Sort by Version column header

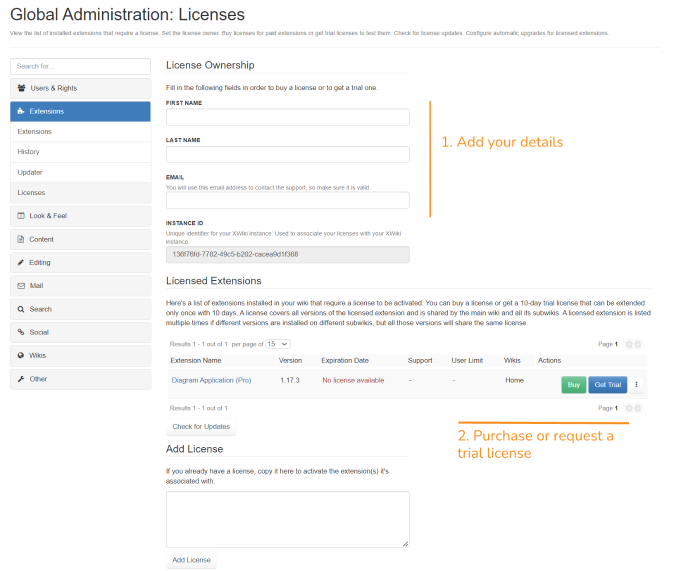pyautogui.click(x=290, y=360)
